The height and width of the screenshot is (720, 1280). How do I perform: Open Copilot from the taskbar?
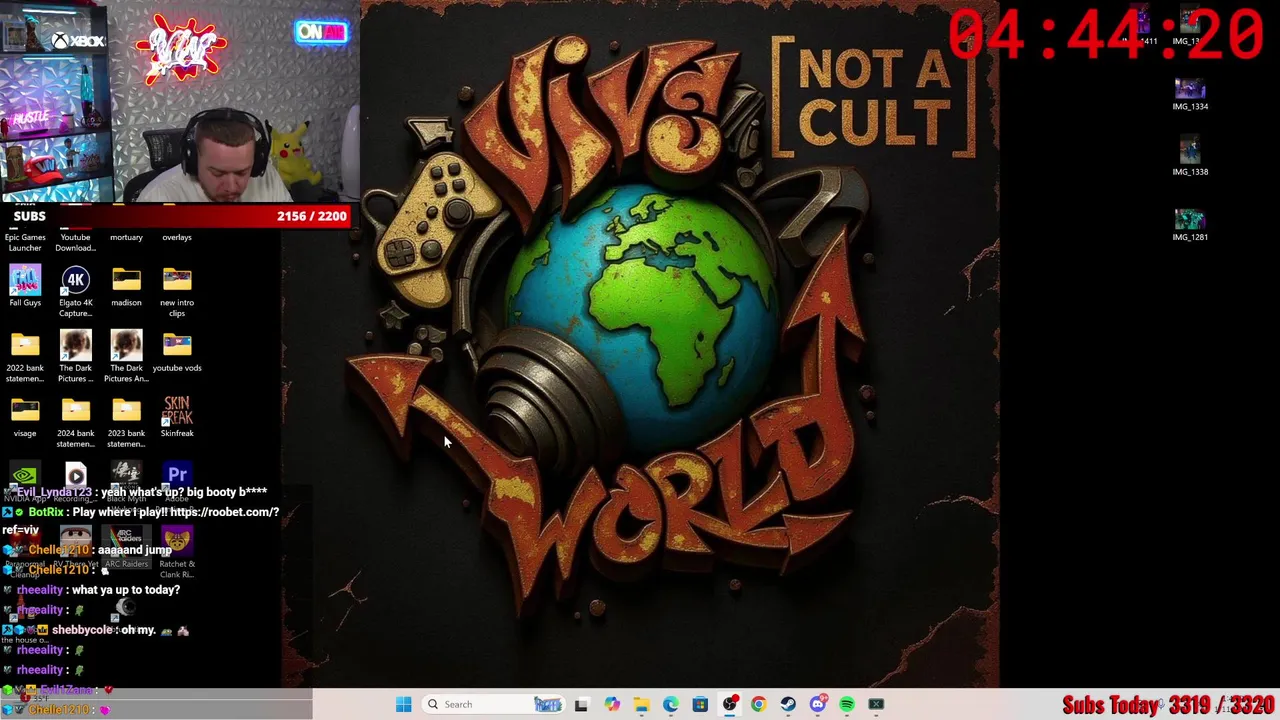[x=611, y=704]
